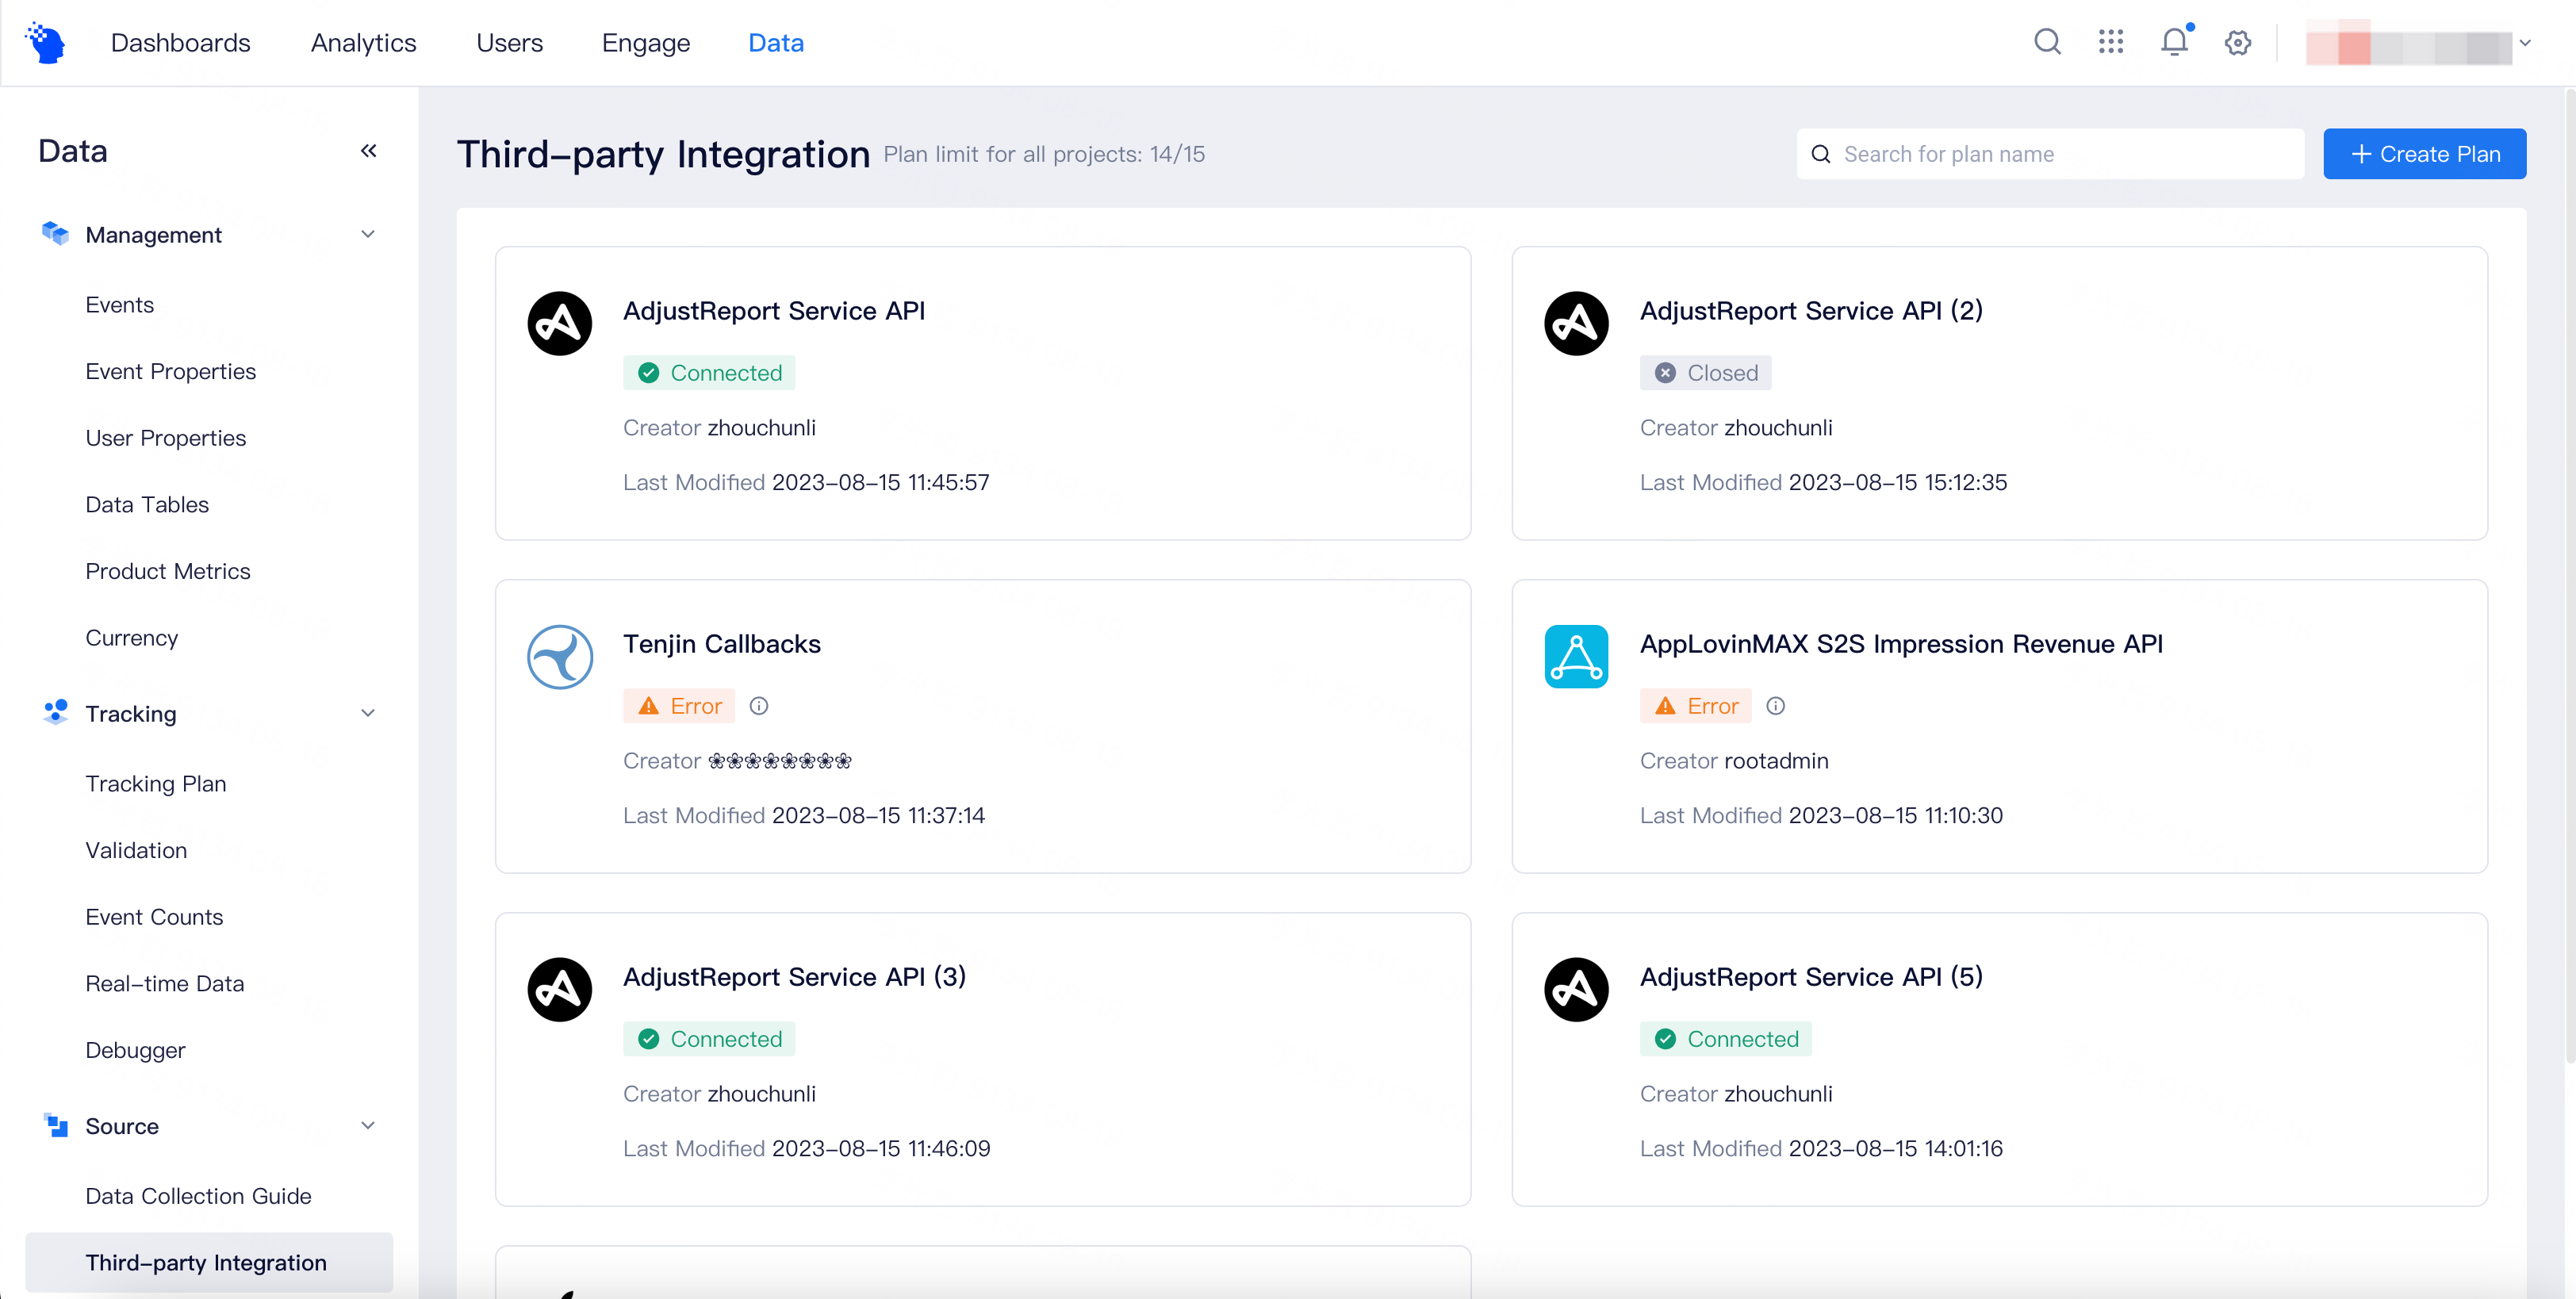The image size is (2576, 1299).
Task: Click the Adjust icon on AdjustReport Service API card
Action: pos(559,323)
